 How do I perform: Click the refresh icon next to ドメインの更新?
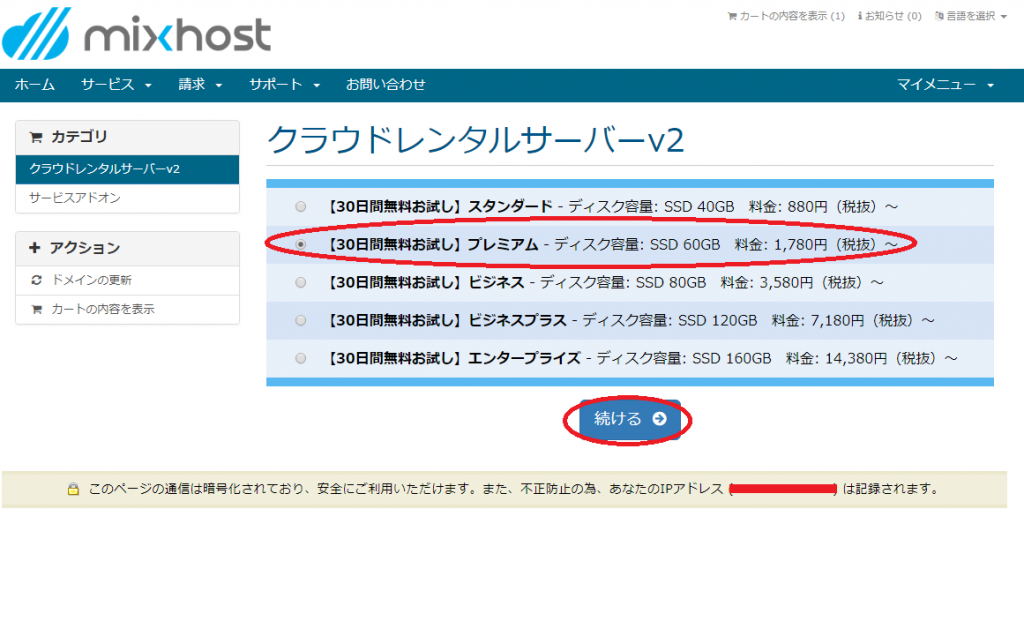37,280
